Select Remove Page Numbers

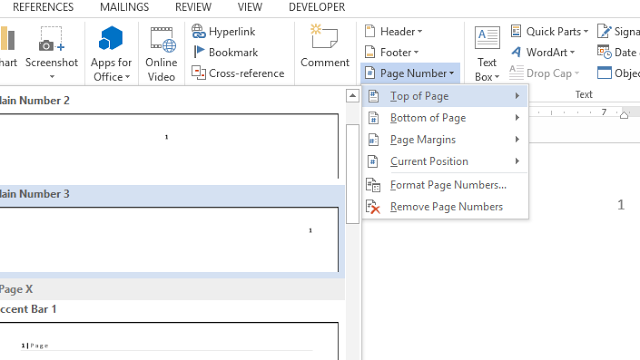pyautogui.click(x=445, y=207)
